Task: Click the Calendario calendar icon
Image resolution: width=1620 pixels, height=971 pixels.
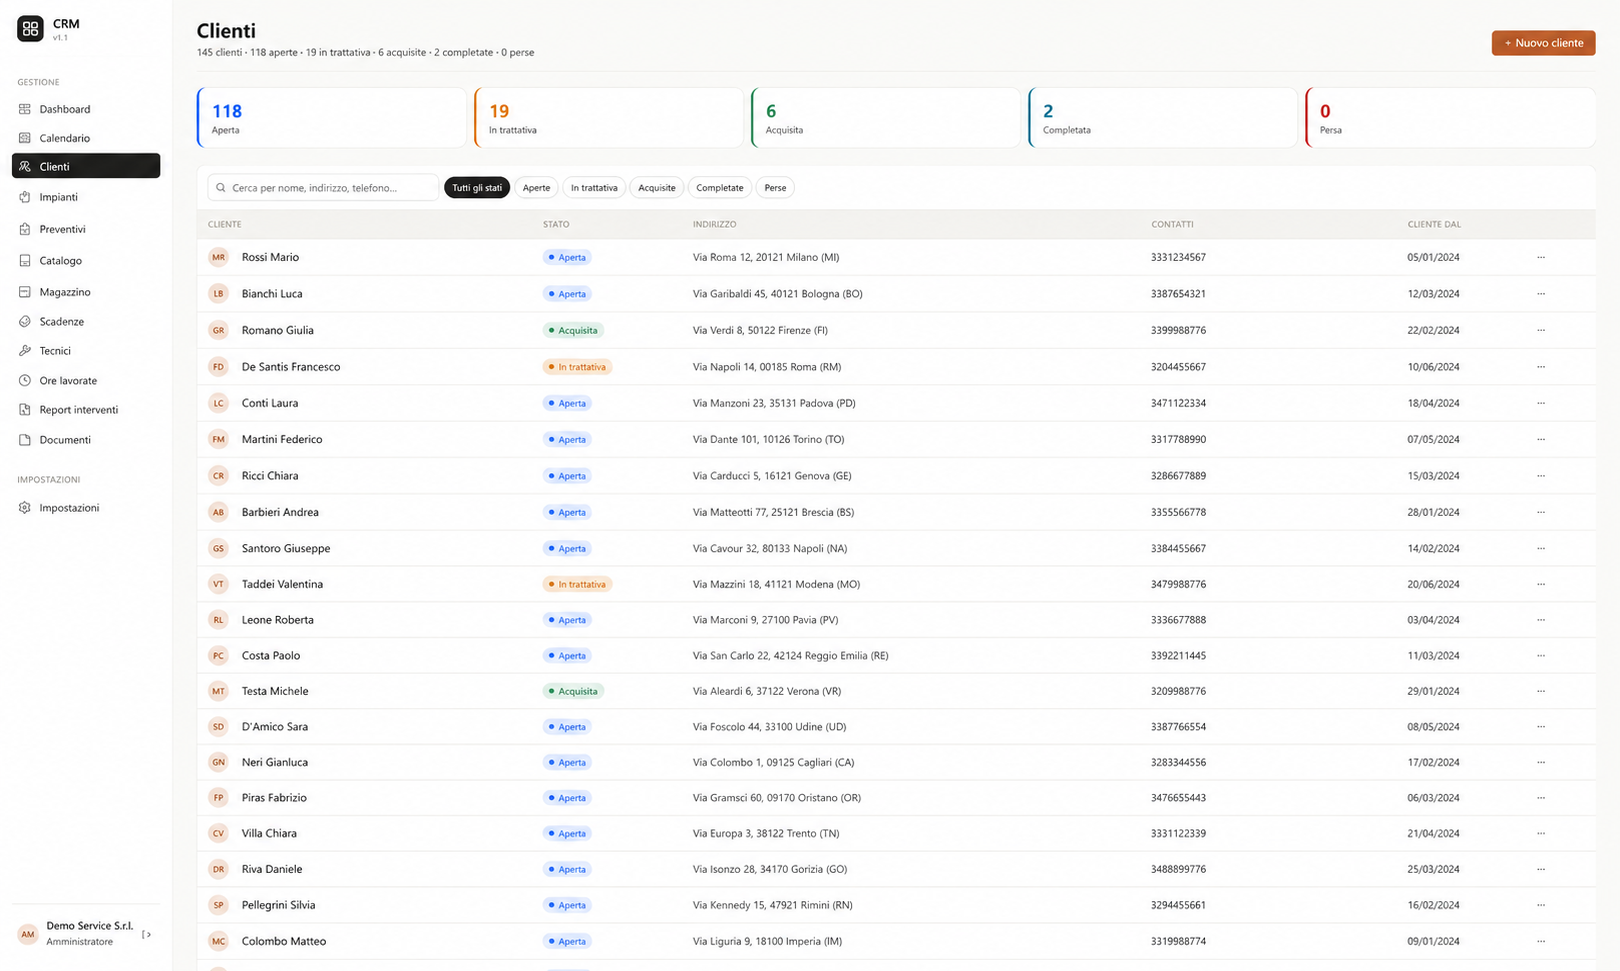Action: (x=25, y=138)
